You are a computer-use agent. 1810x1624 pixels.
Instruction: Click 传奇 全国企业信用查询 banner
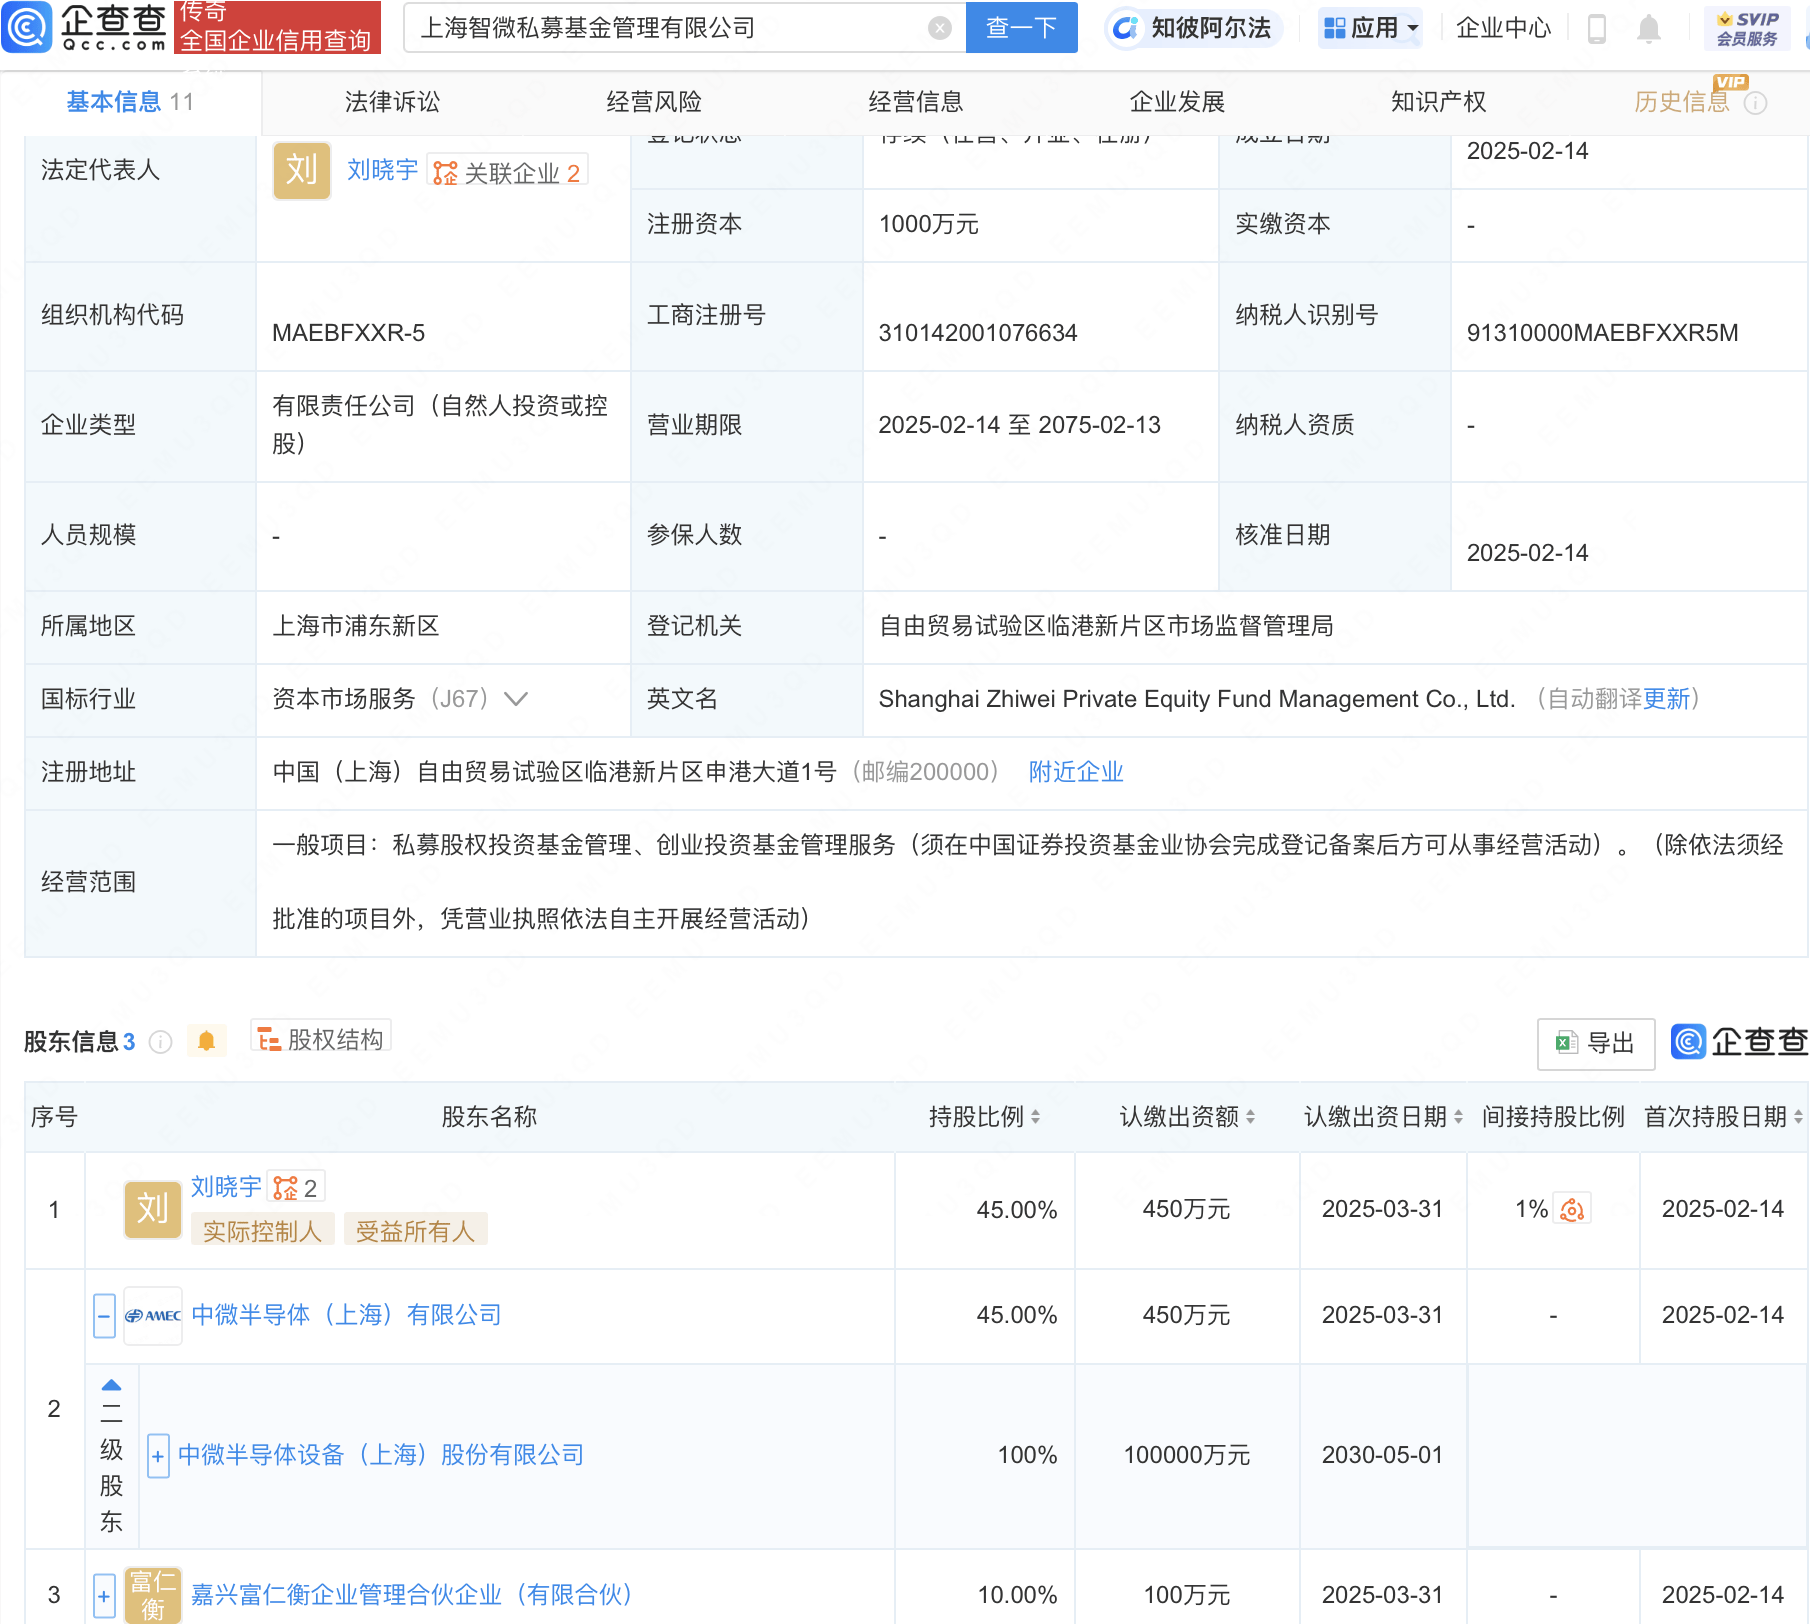pyautogui.click(x=277, y=27)
